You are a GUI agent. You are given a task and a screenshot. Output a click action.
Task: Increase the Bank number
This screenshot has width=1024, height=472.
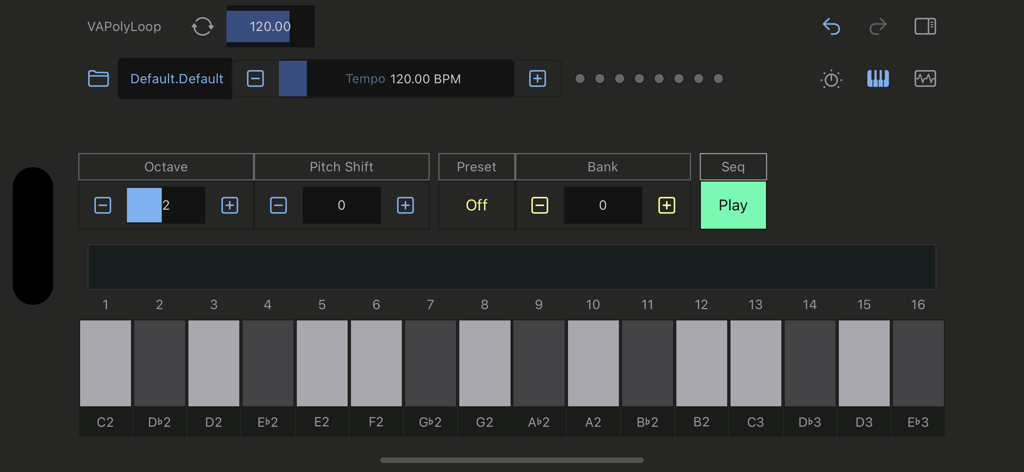pos(666,206)
